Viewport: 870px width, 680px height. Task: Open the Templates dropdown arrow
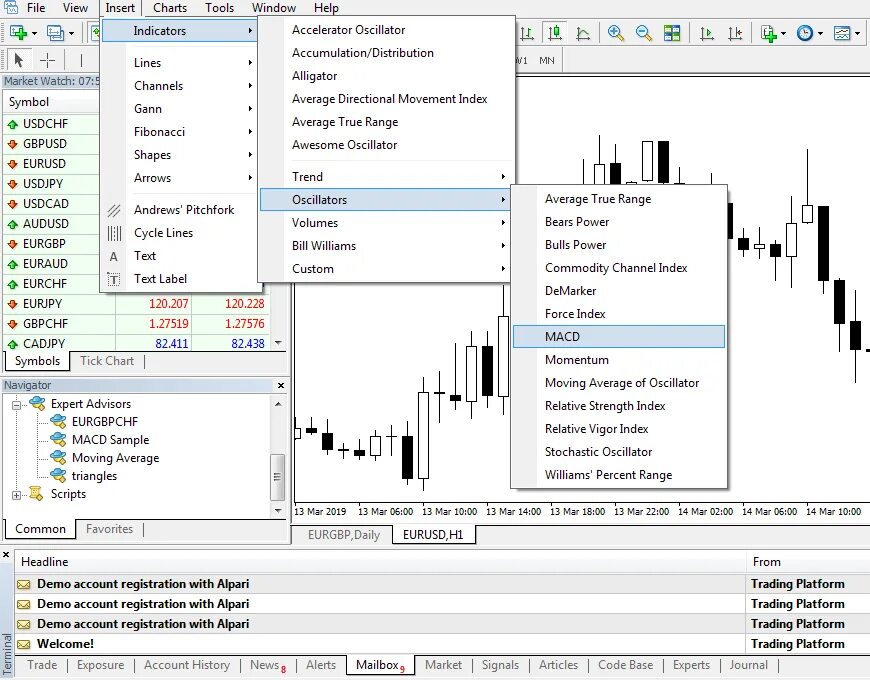click(x=858, y=33)
